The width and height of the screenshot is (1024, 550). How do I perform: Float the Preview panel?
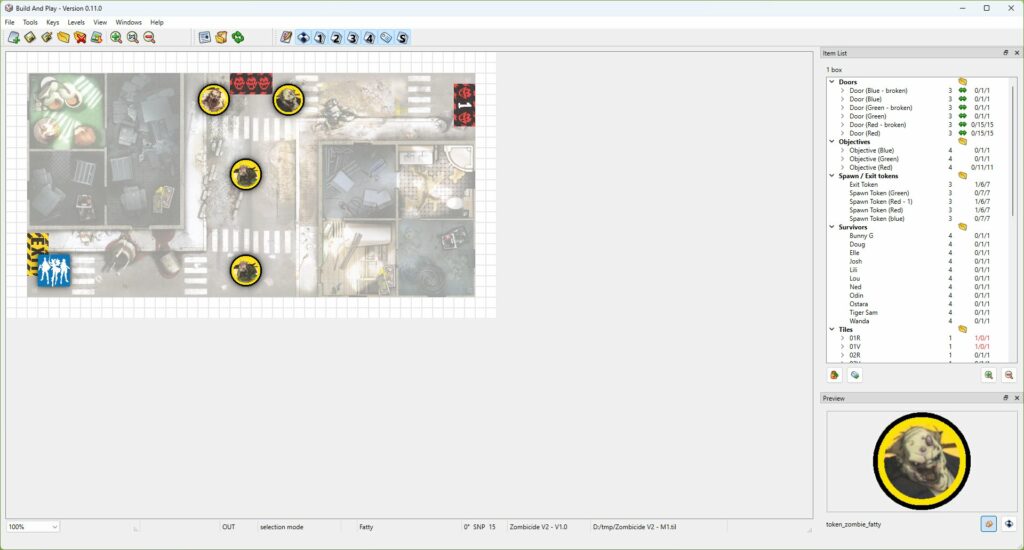[1006, 398]
